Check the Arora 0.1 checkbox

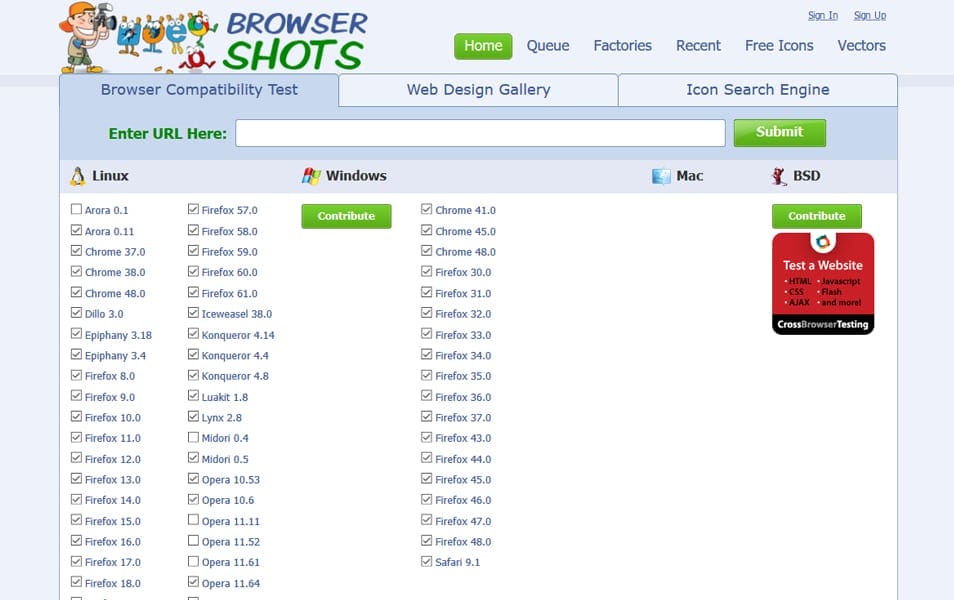pyautogui.click(x=76, y=209)
